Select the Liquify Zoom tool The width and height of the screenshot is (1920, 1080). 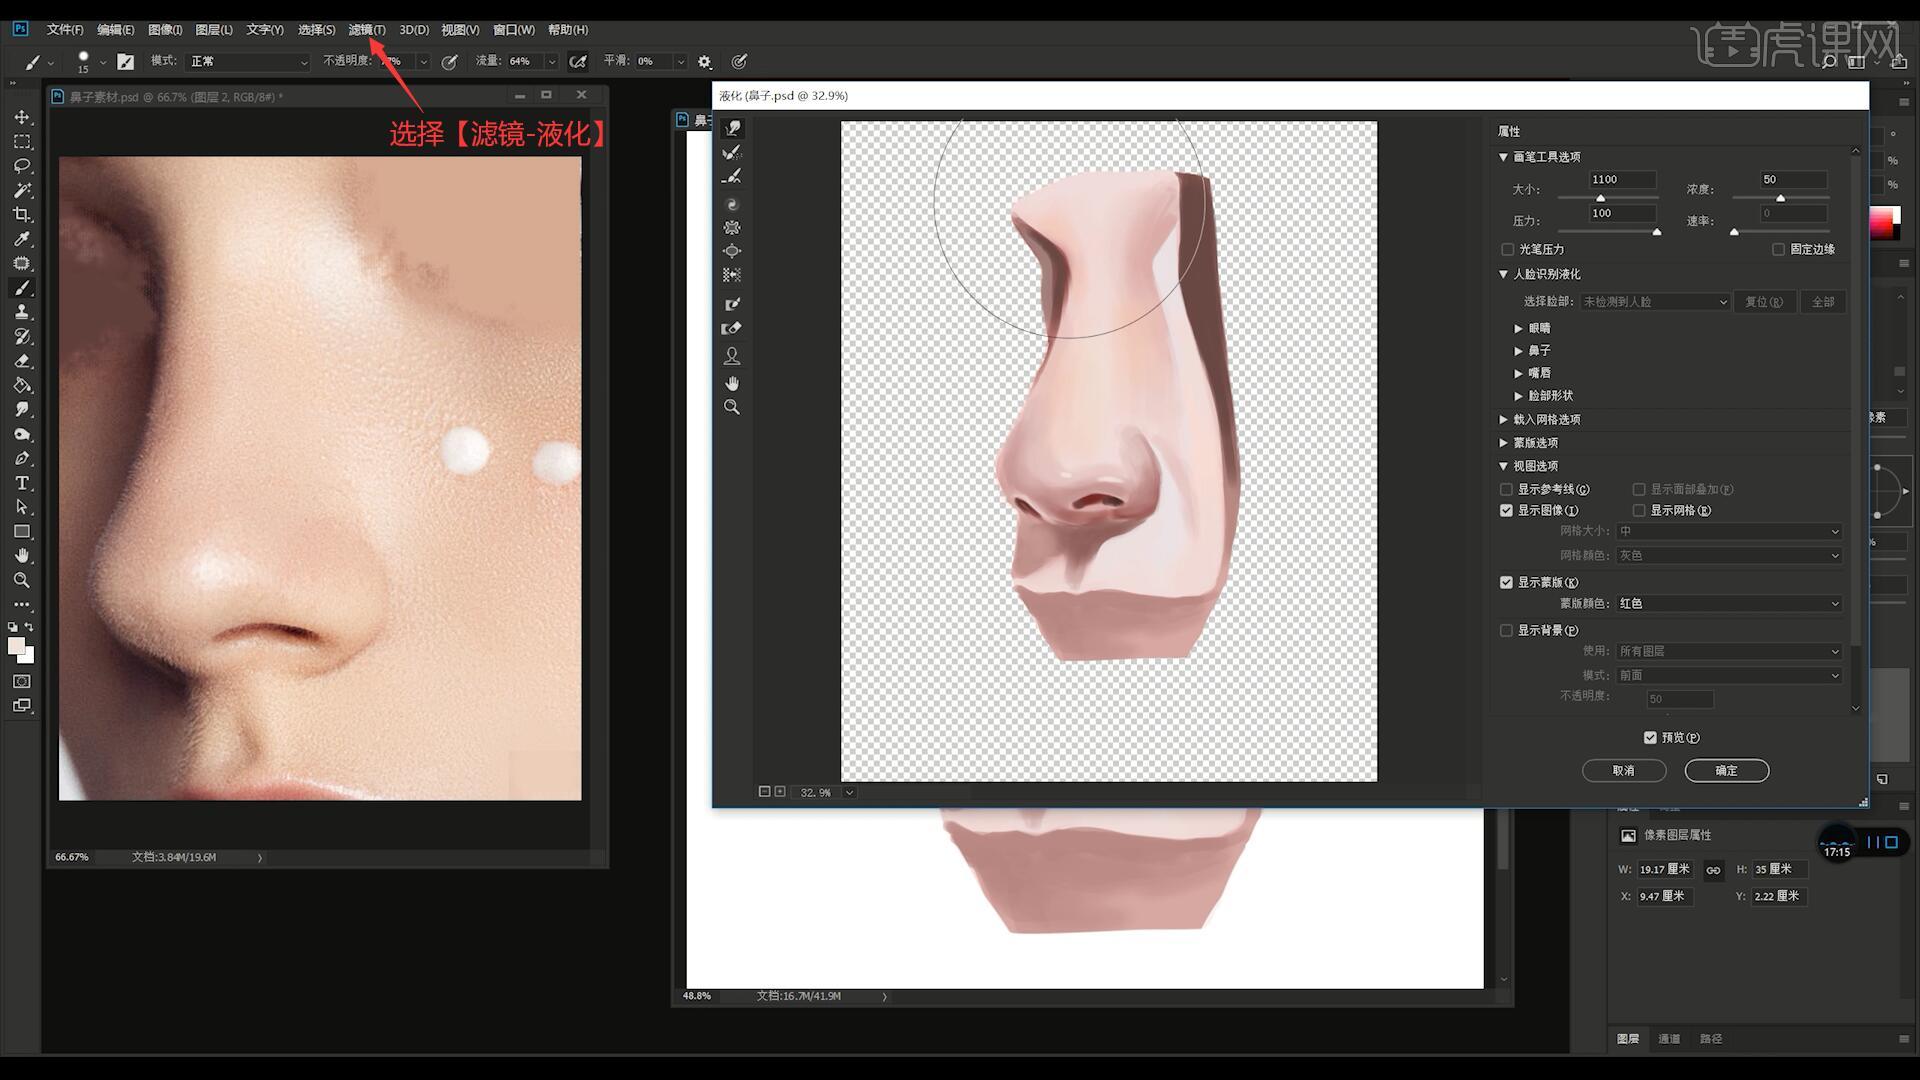pos(732,407)
